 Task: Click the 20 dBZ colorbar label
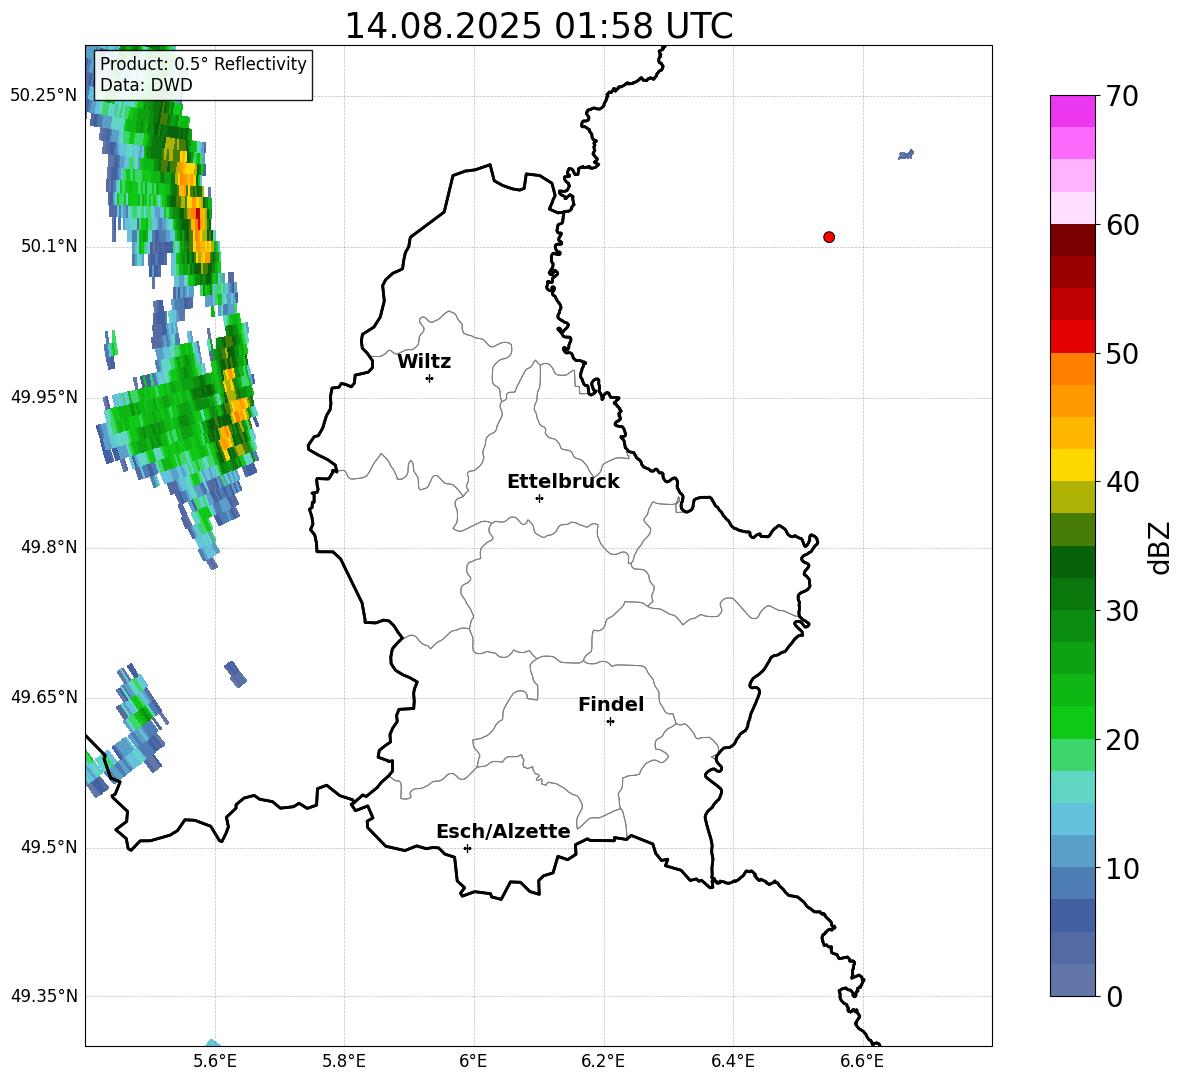point(1122,740)
